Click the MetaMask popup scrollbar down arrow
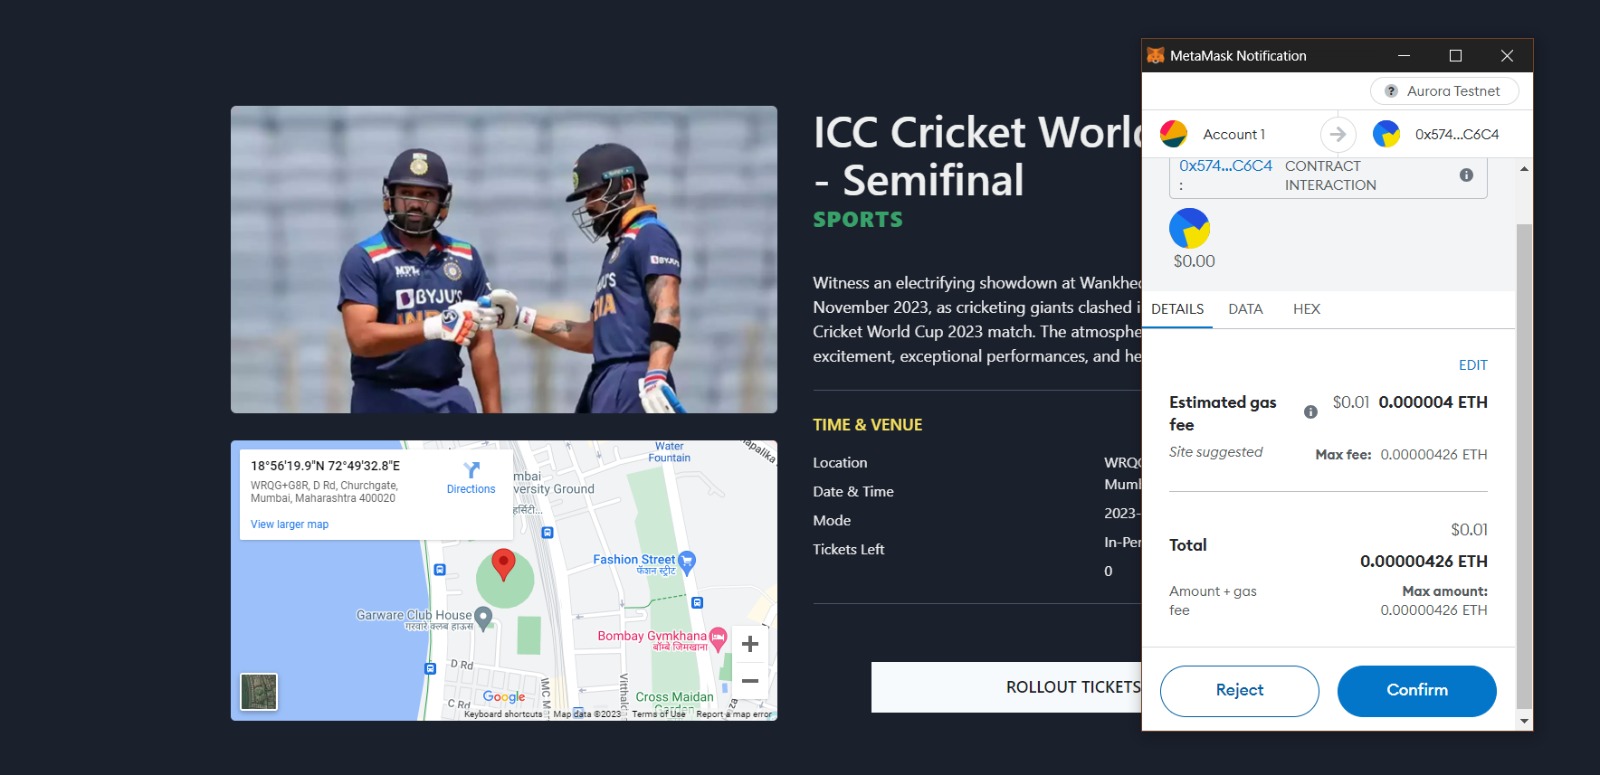Viewport: 1600px width, 775px height. coord(1524,721)
